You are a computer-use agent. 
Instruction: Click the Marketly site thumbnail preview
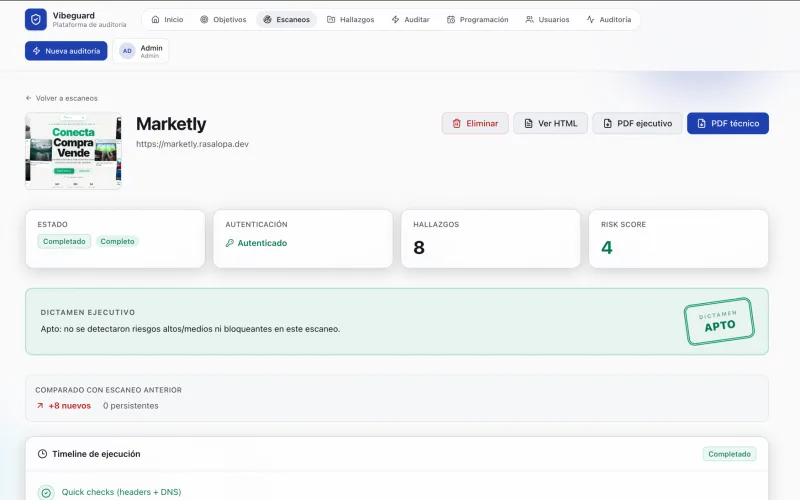click(x=73, y=151)
